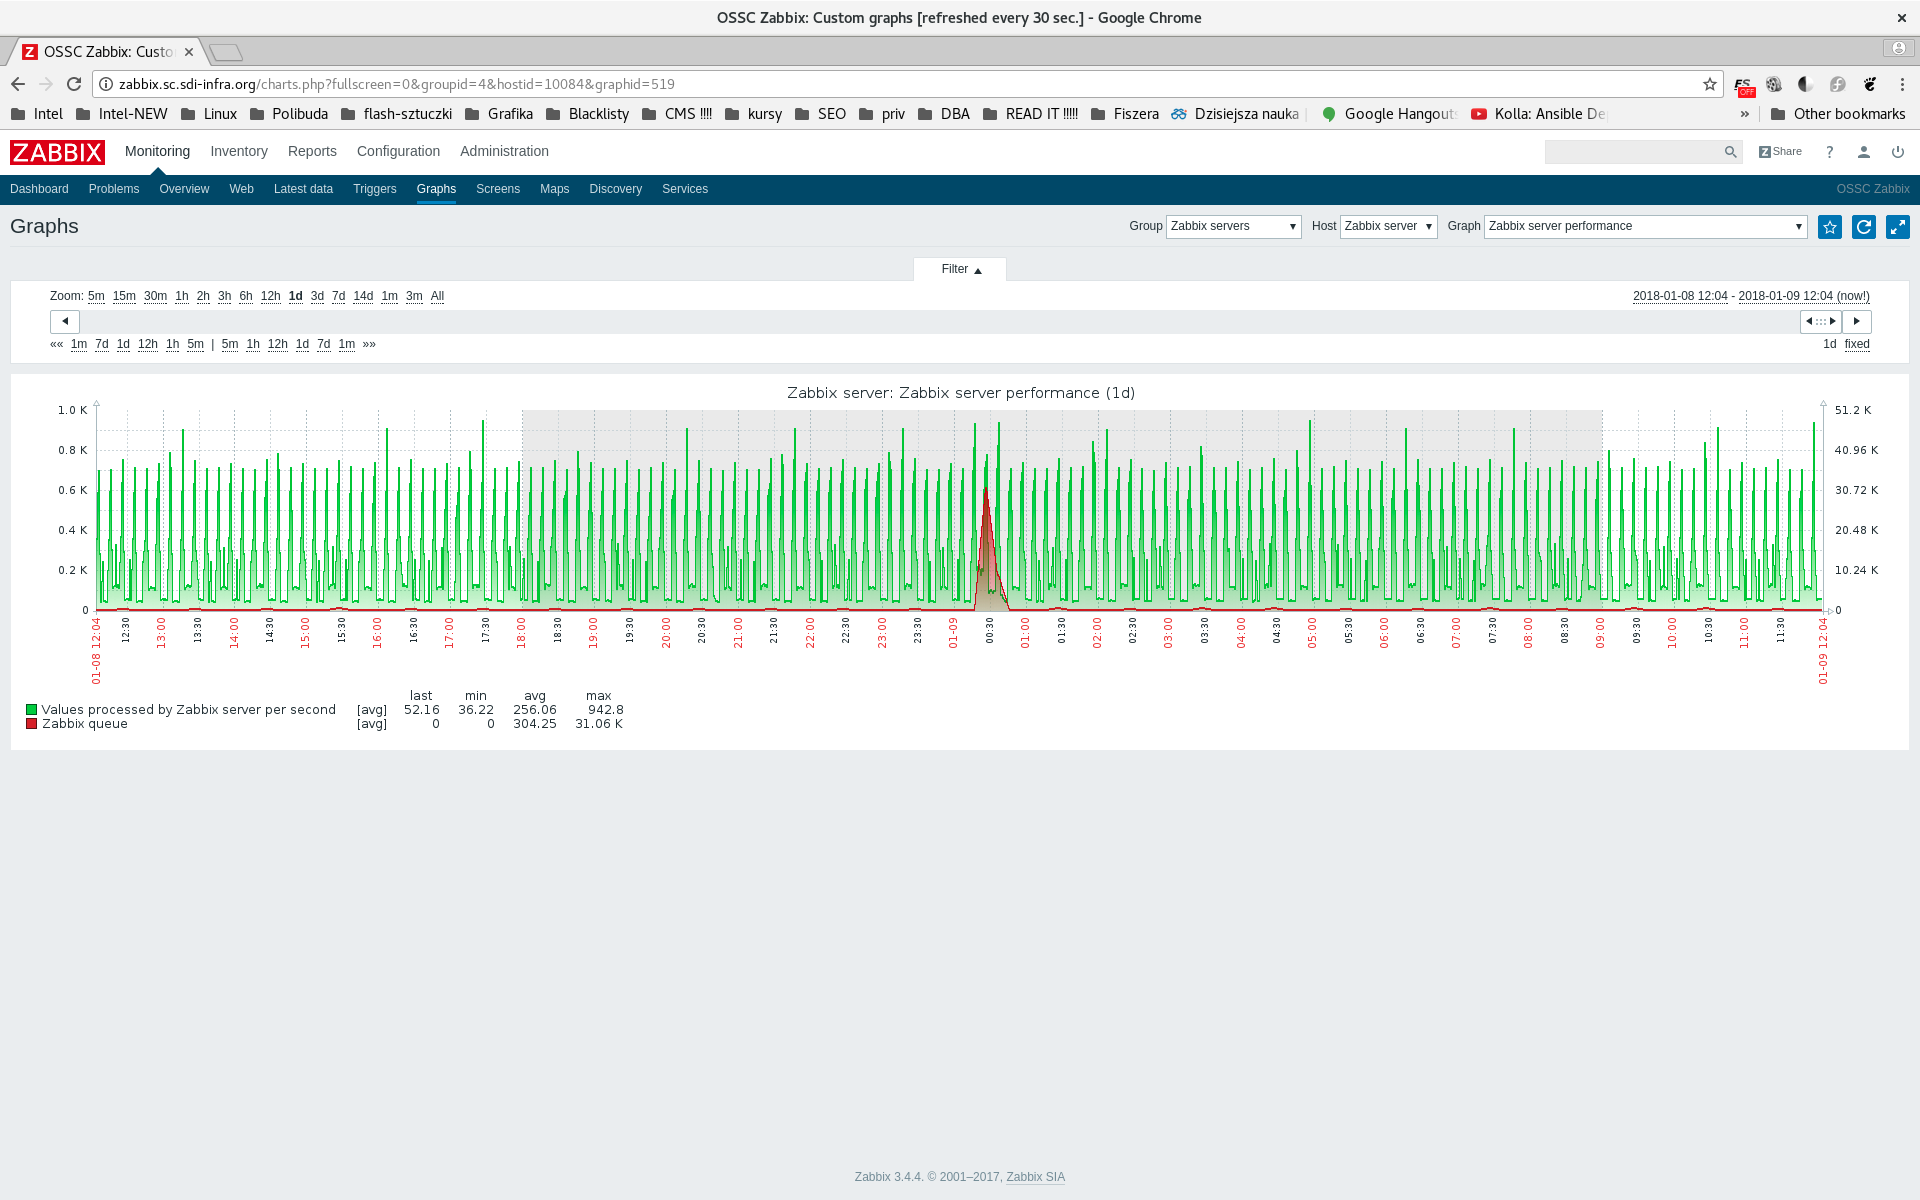Click the search magnifier icon

point(1730,152)
